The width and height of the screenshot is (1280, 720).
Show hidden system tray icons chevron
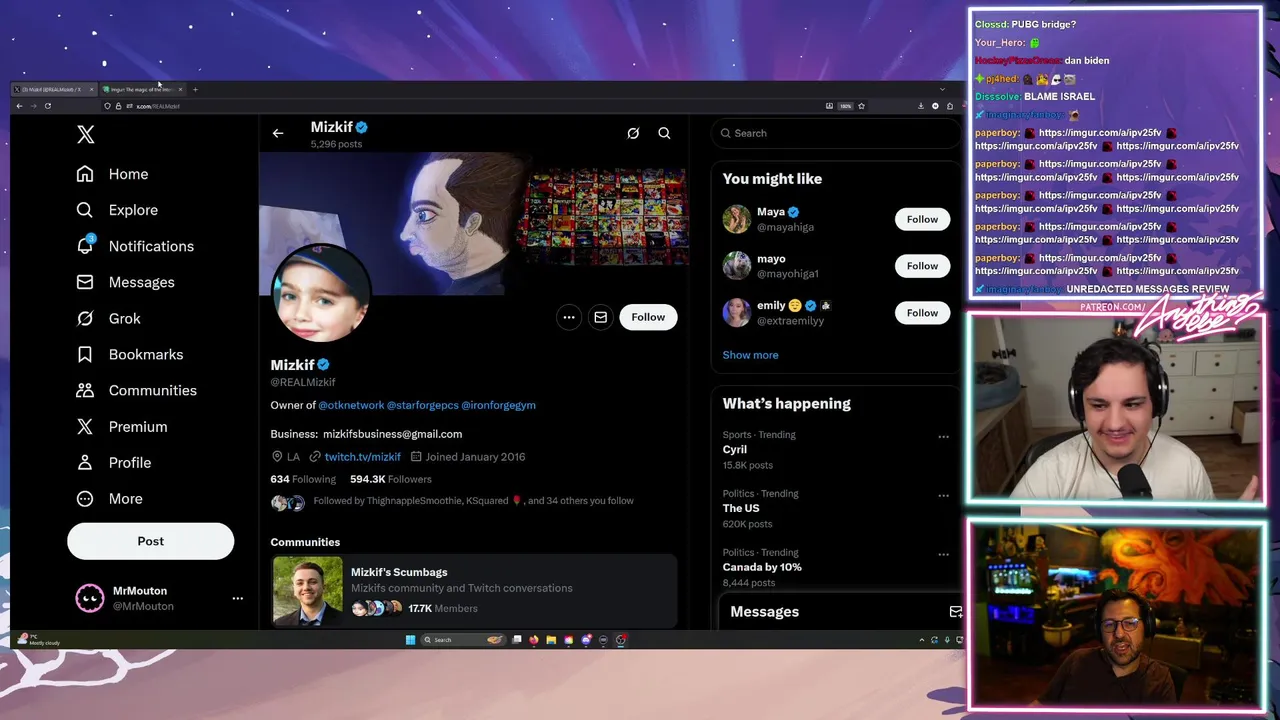coord(922,640)
